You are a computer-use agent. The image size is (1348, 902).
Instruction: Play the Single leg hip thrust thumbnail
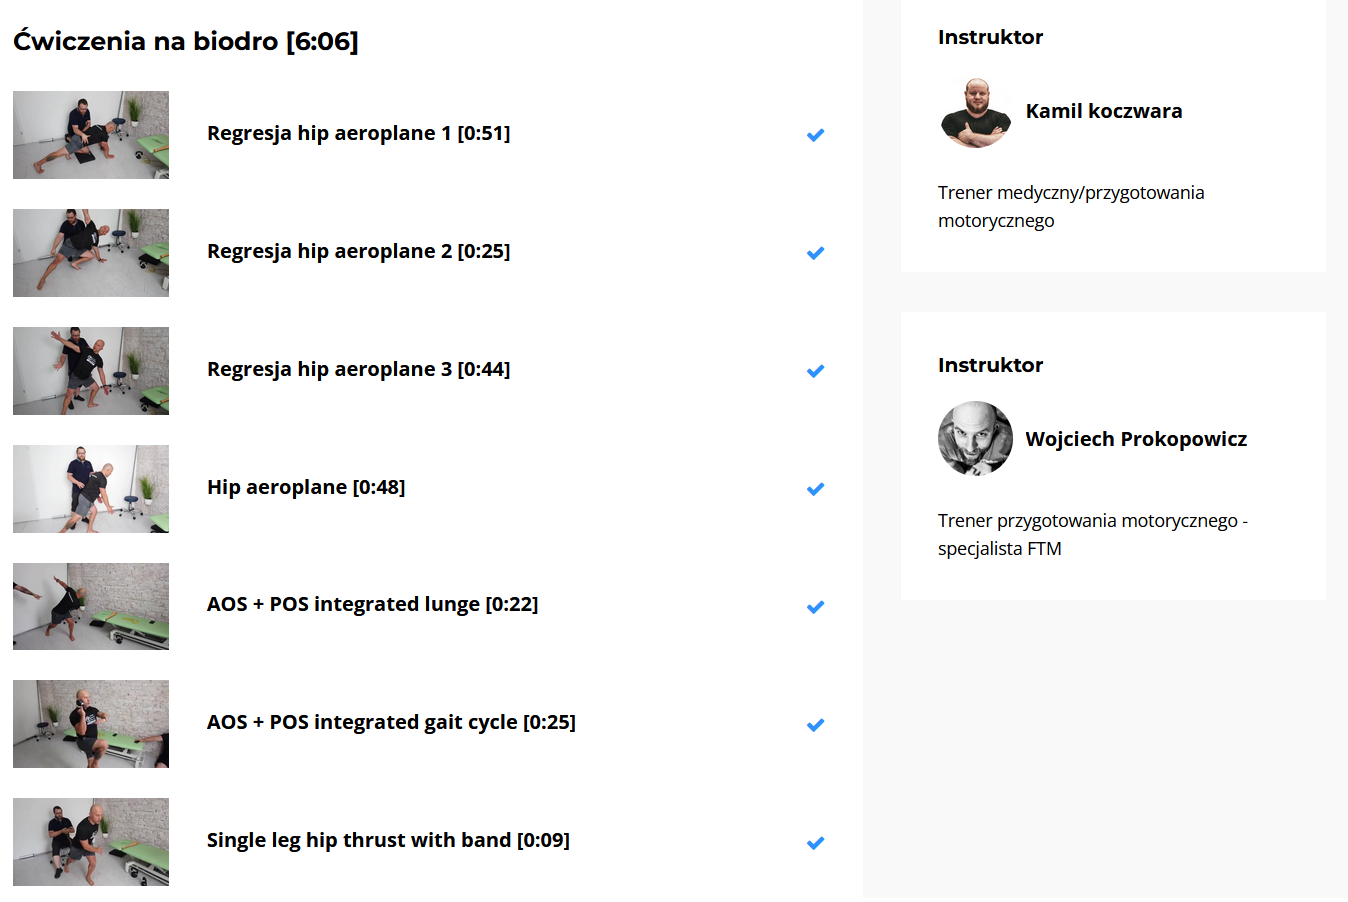click(x=91, y=842)
